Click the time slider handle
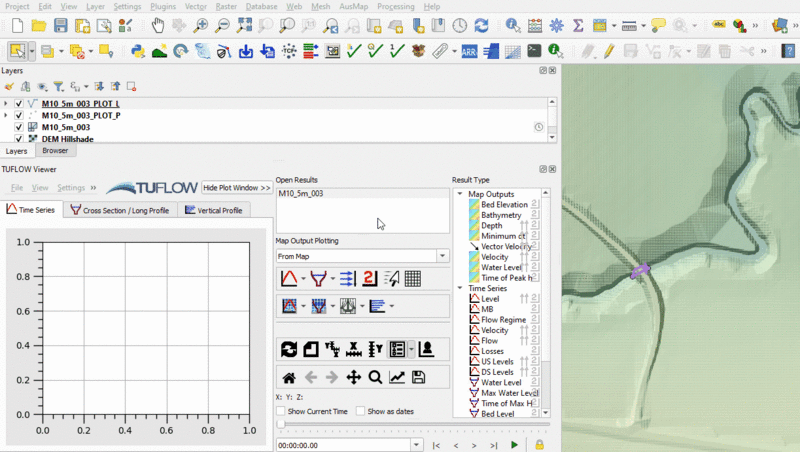 [x=281, y=425]
